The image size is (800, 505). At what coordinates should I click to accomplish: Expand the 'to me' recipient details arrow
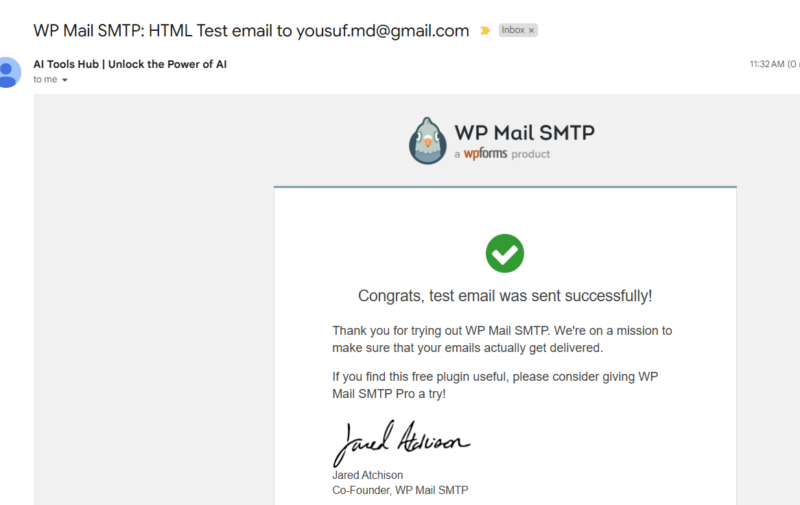pyautogui.click(x=65, y=80)
